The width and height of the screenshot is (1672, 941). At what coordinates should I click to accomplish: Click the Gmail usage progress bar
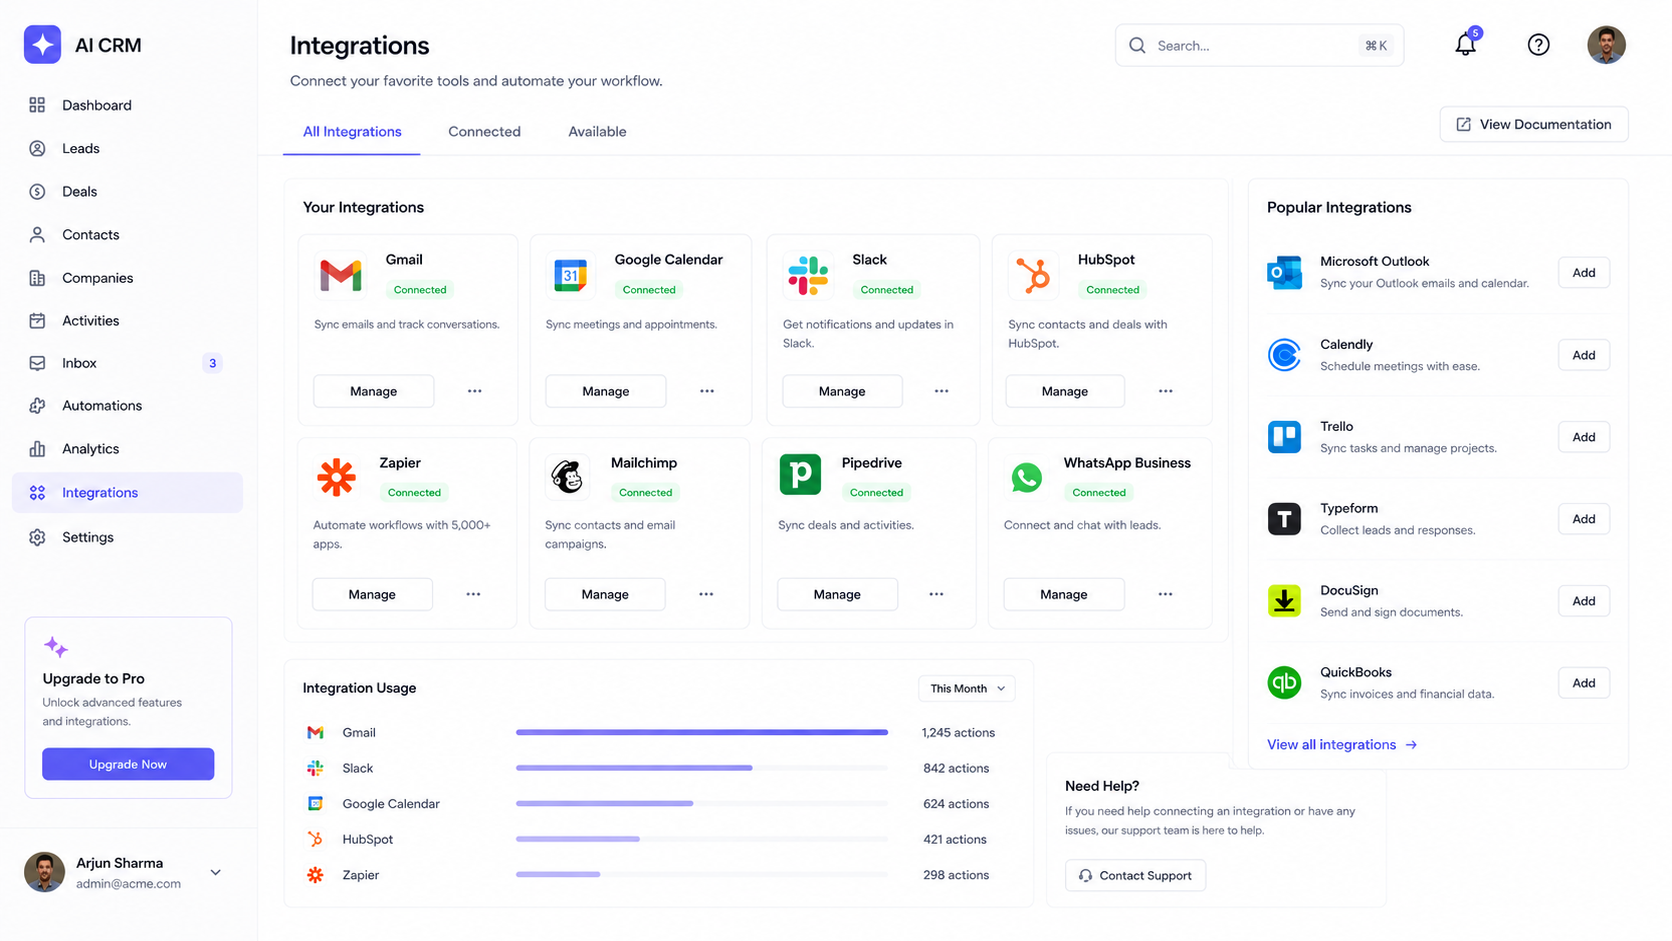pos(702,733)
